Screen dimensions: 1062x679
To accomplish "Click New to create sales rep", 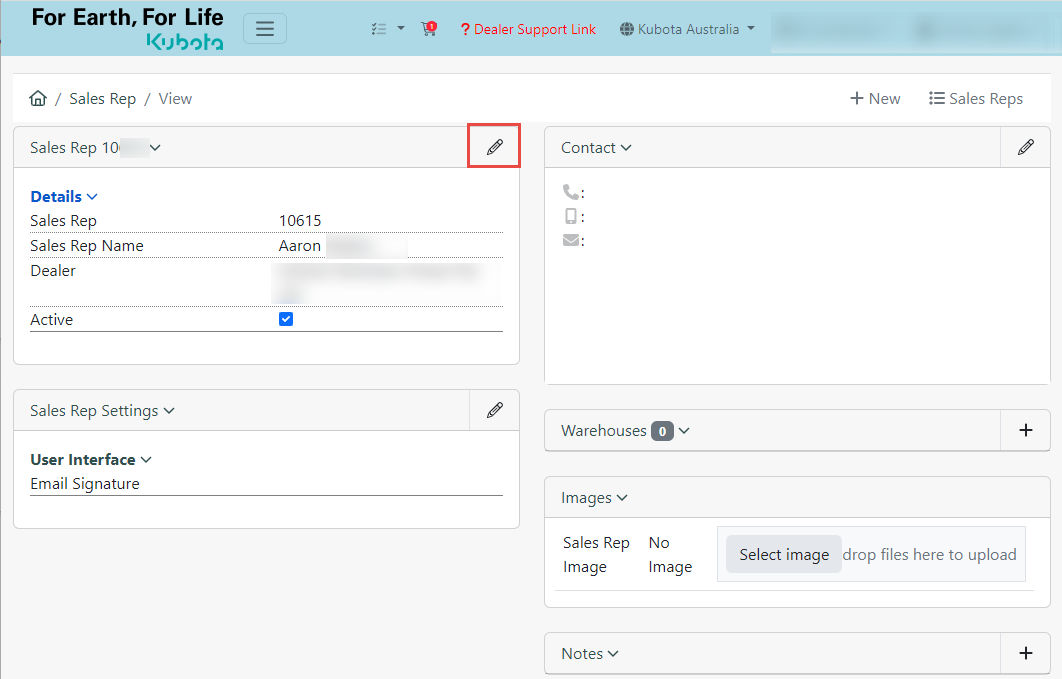I will tap(875, 98).
